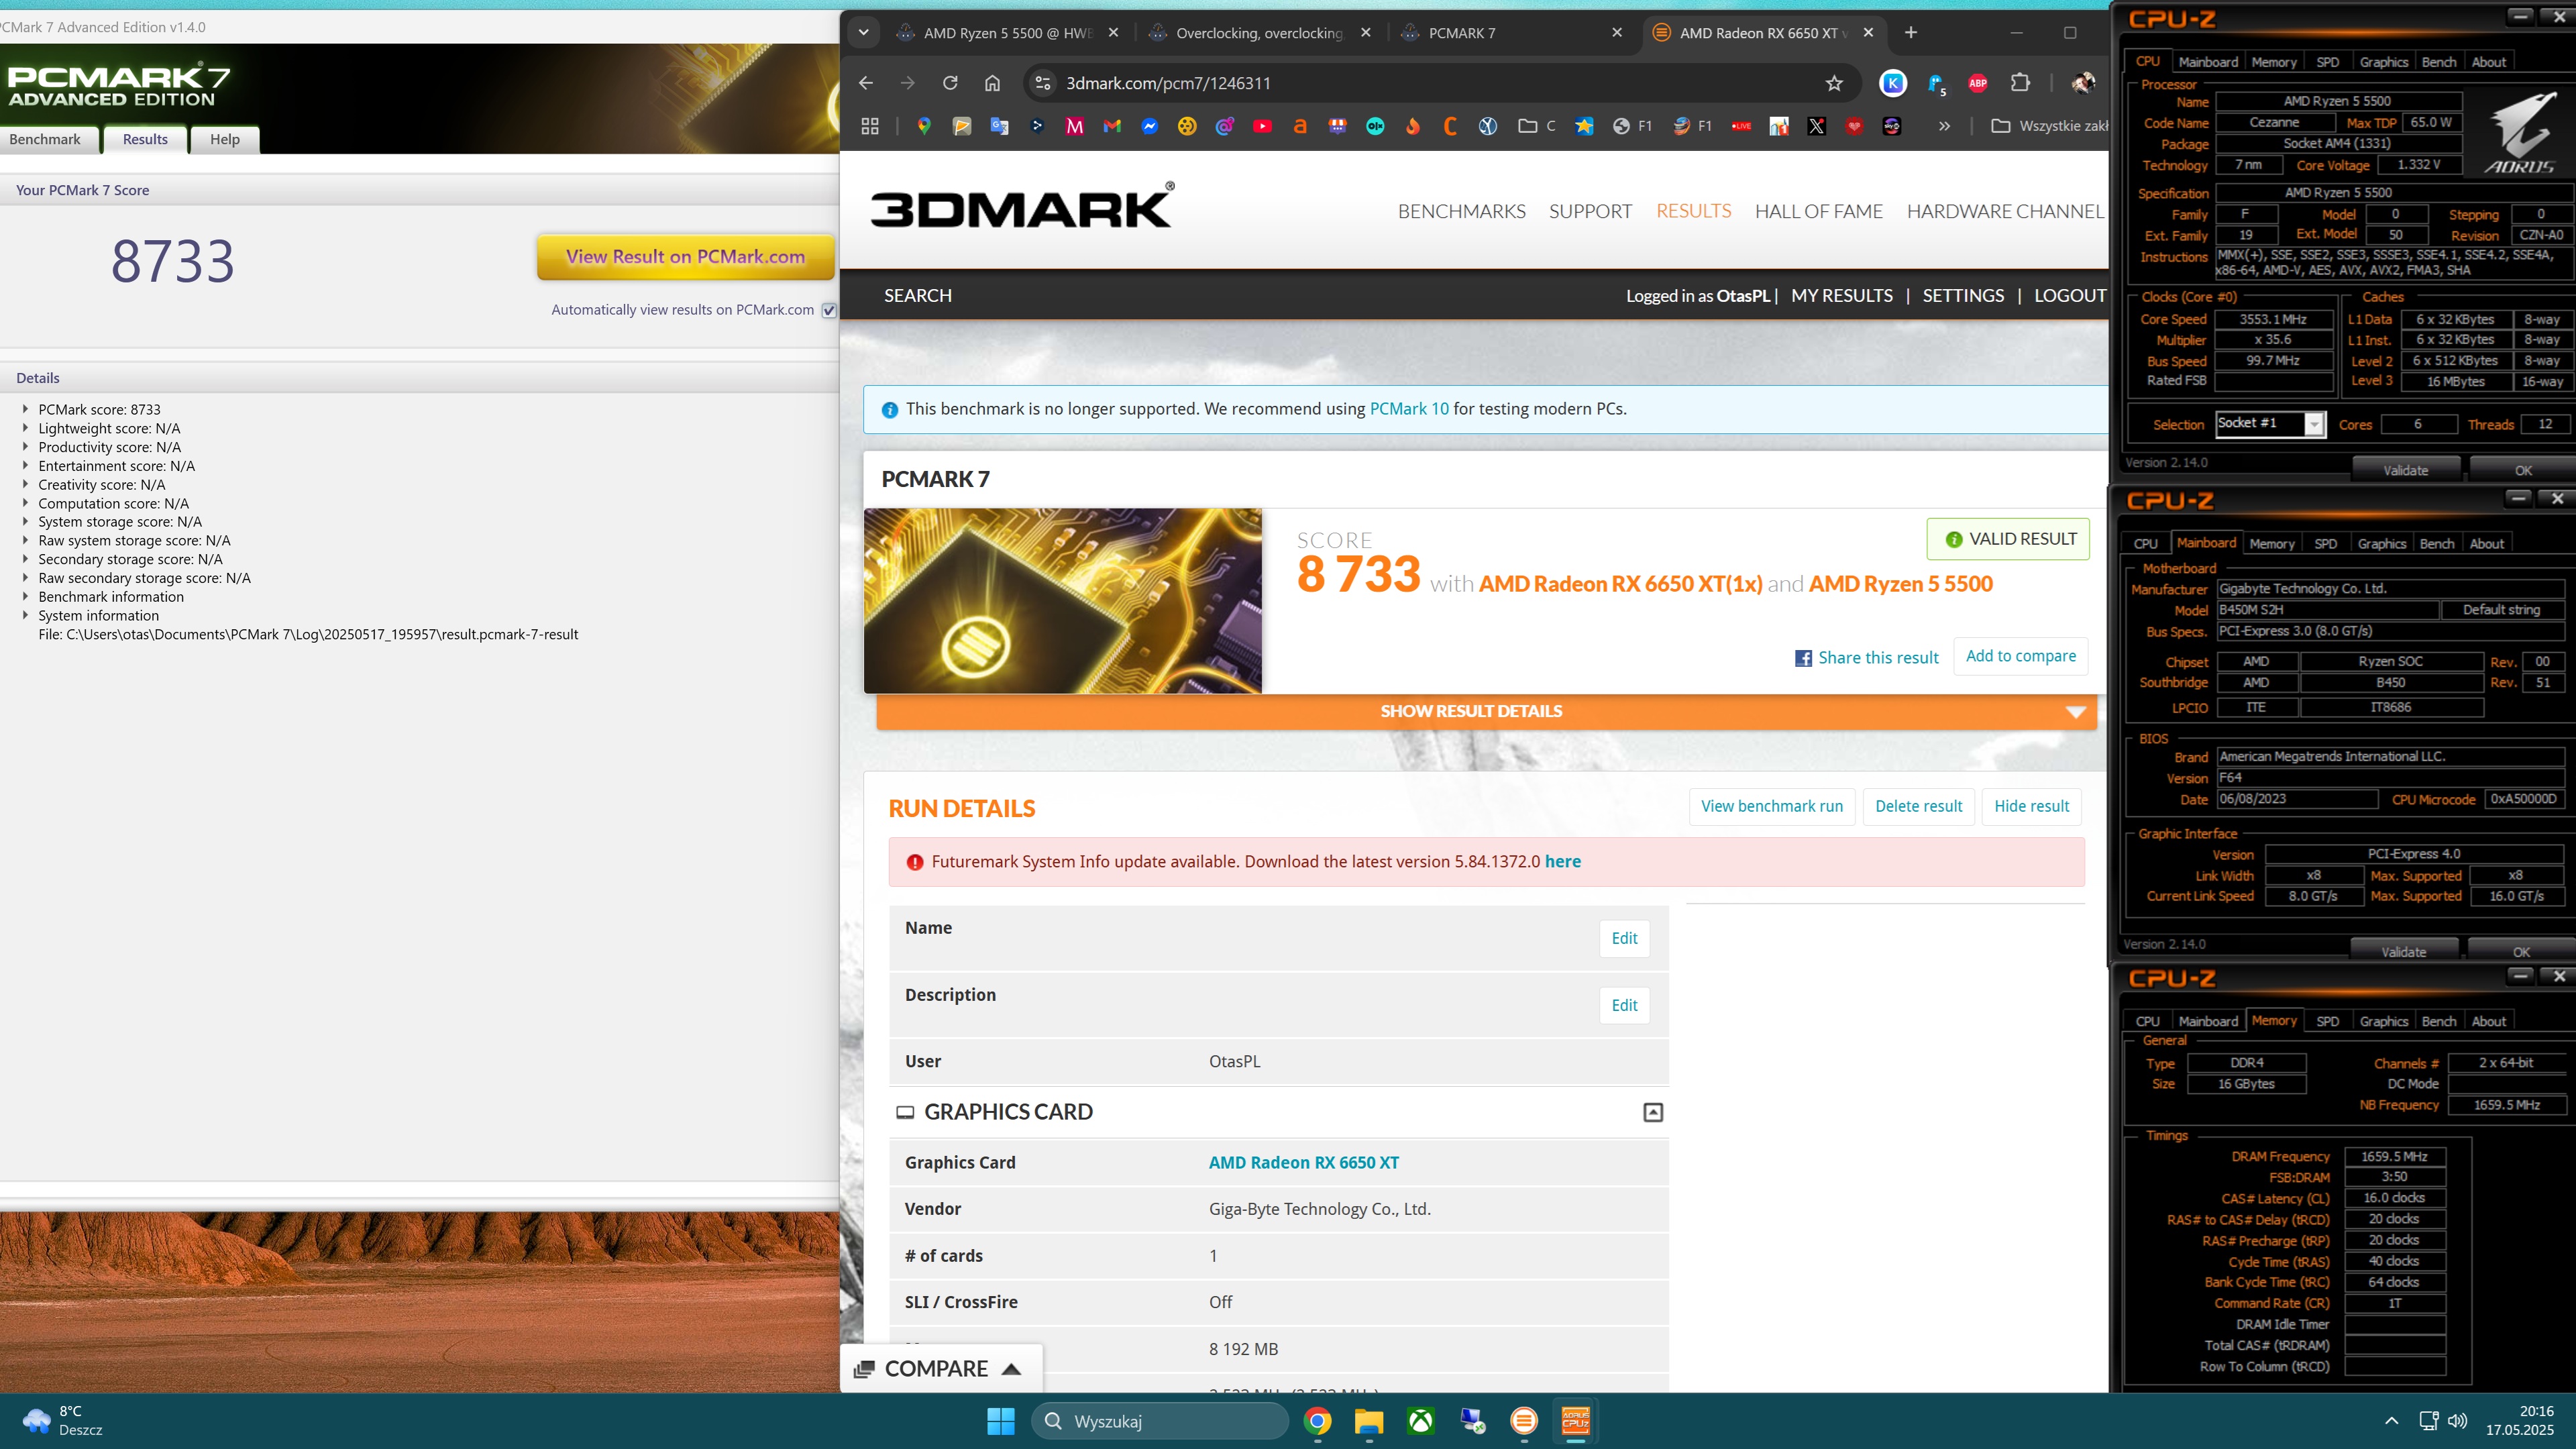Toggle automatically view results on PCMark.com checkbox
The image size is (2576, 1449).
(x=829, y=310)
